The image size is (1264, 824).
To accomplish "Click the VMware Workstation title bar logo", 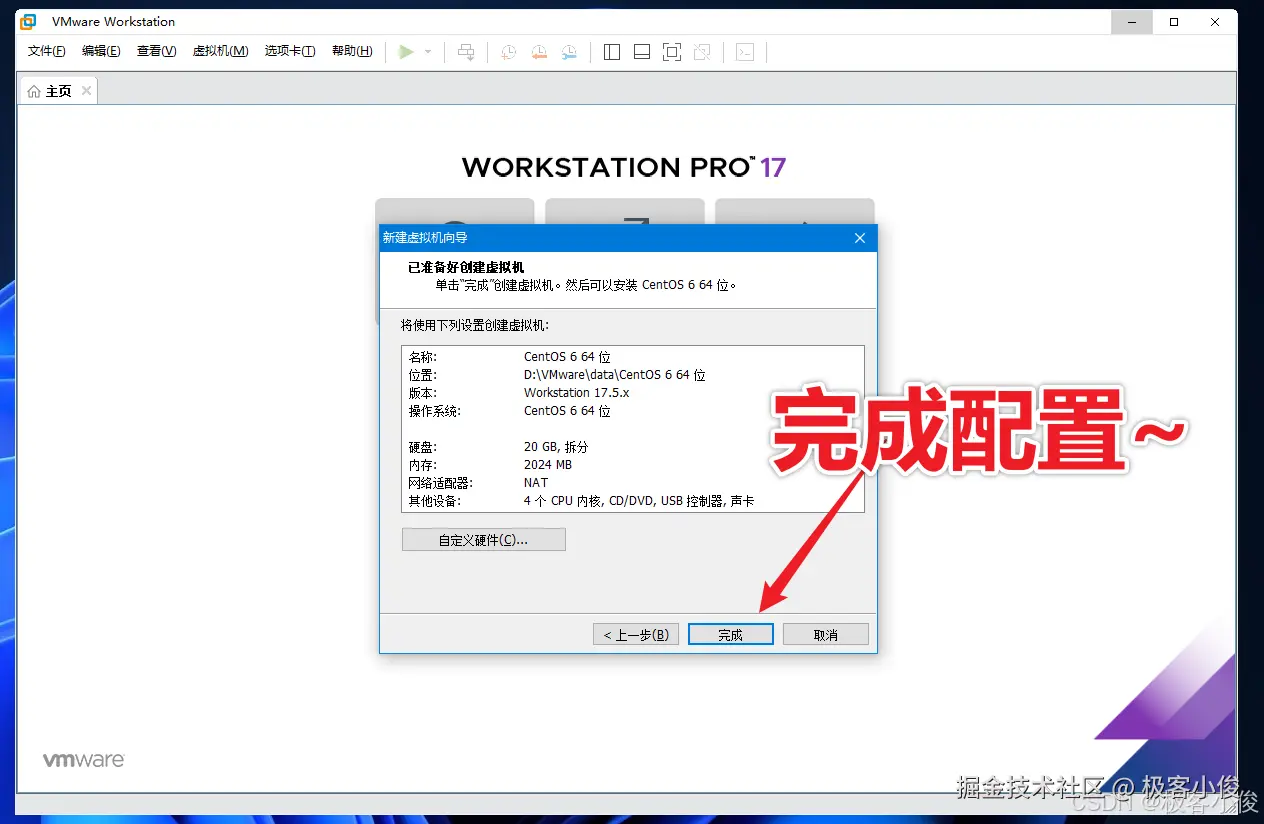I will click(x=29, y=22).
